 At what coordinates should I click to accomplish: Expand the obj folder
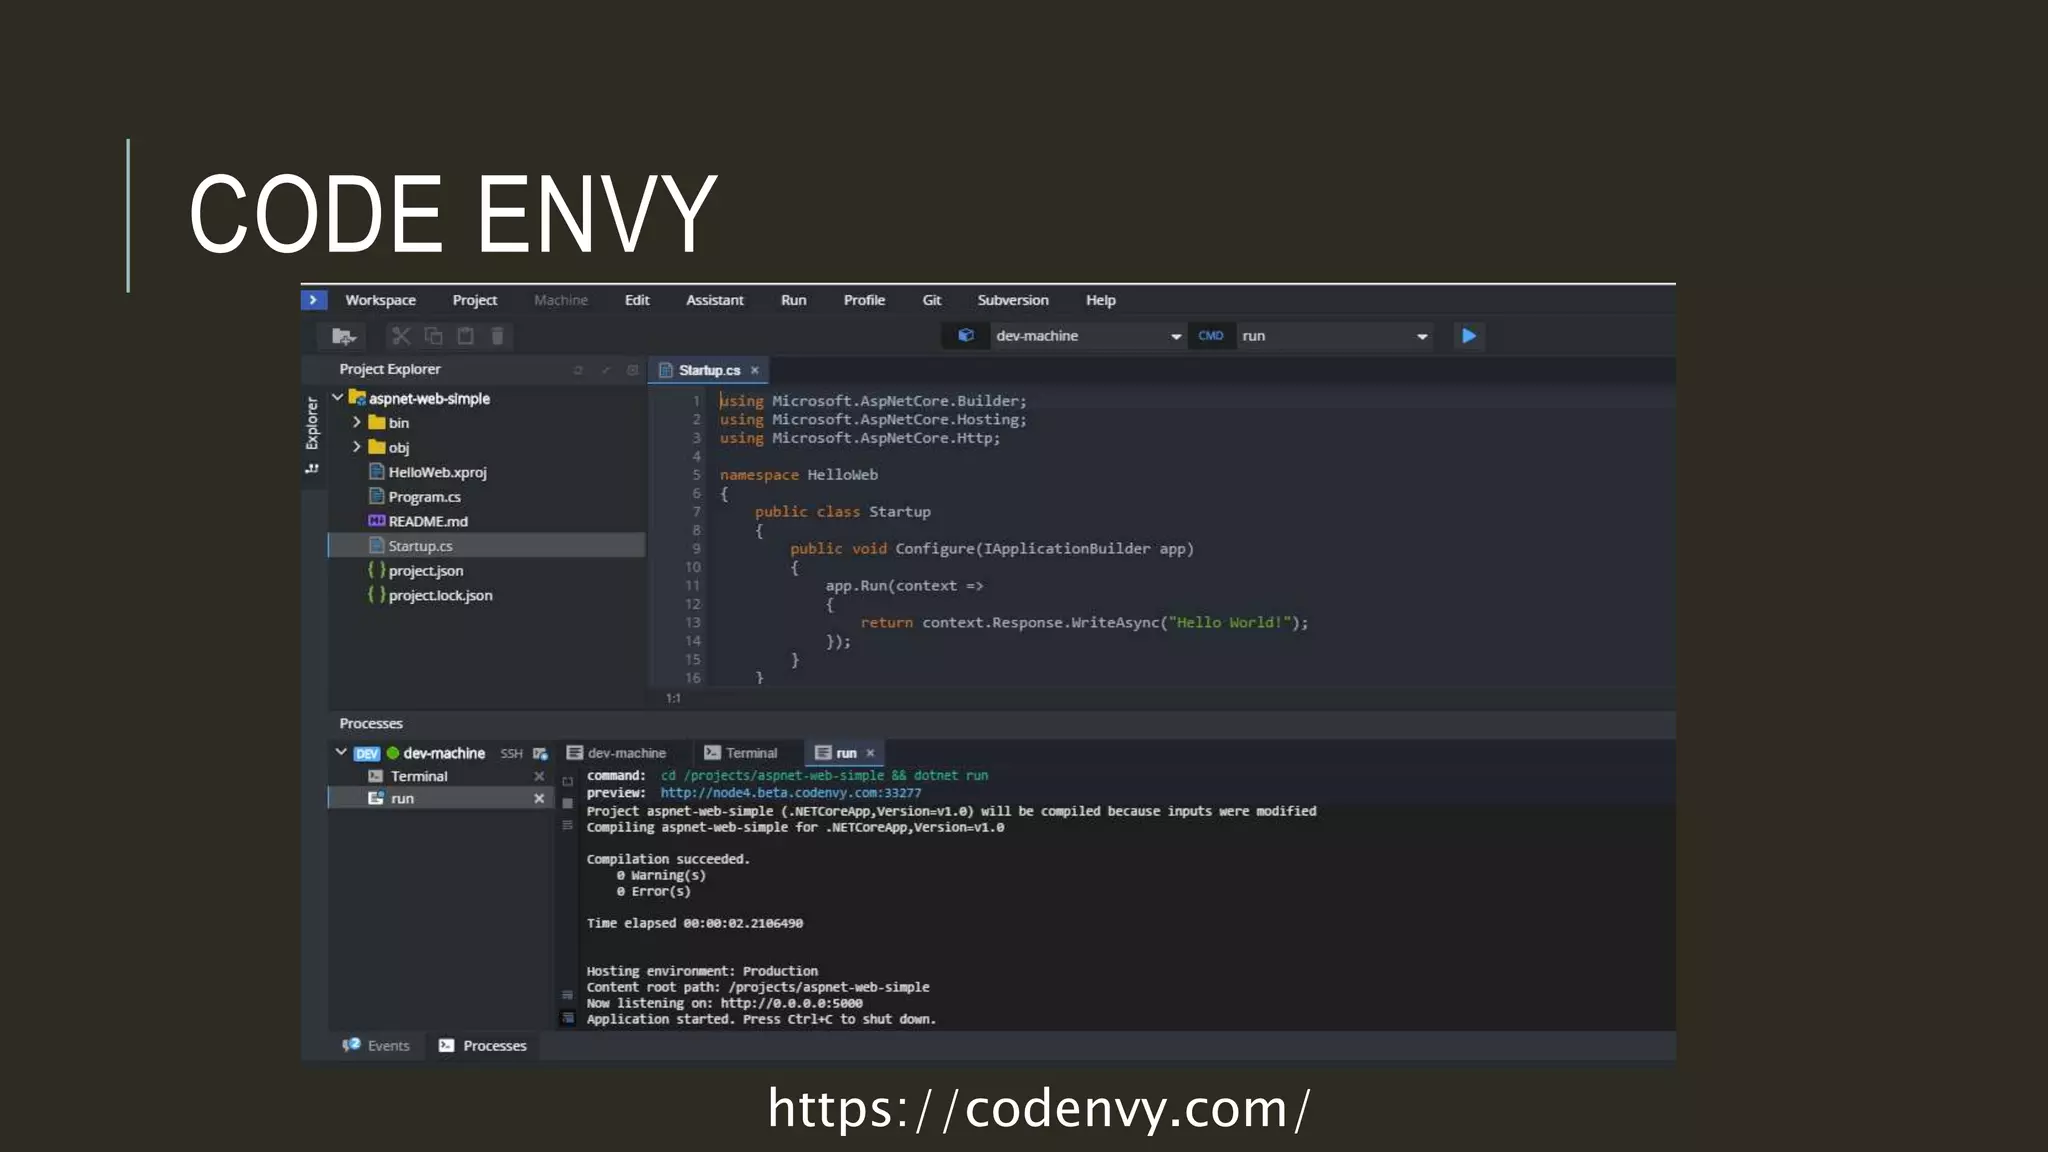pyautogui.click(x=357, y=447)
